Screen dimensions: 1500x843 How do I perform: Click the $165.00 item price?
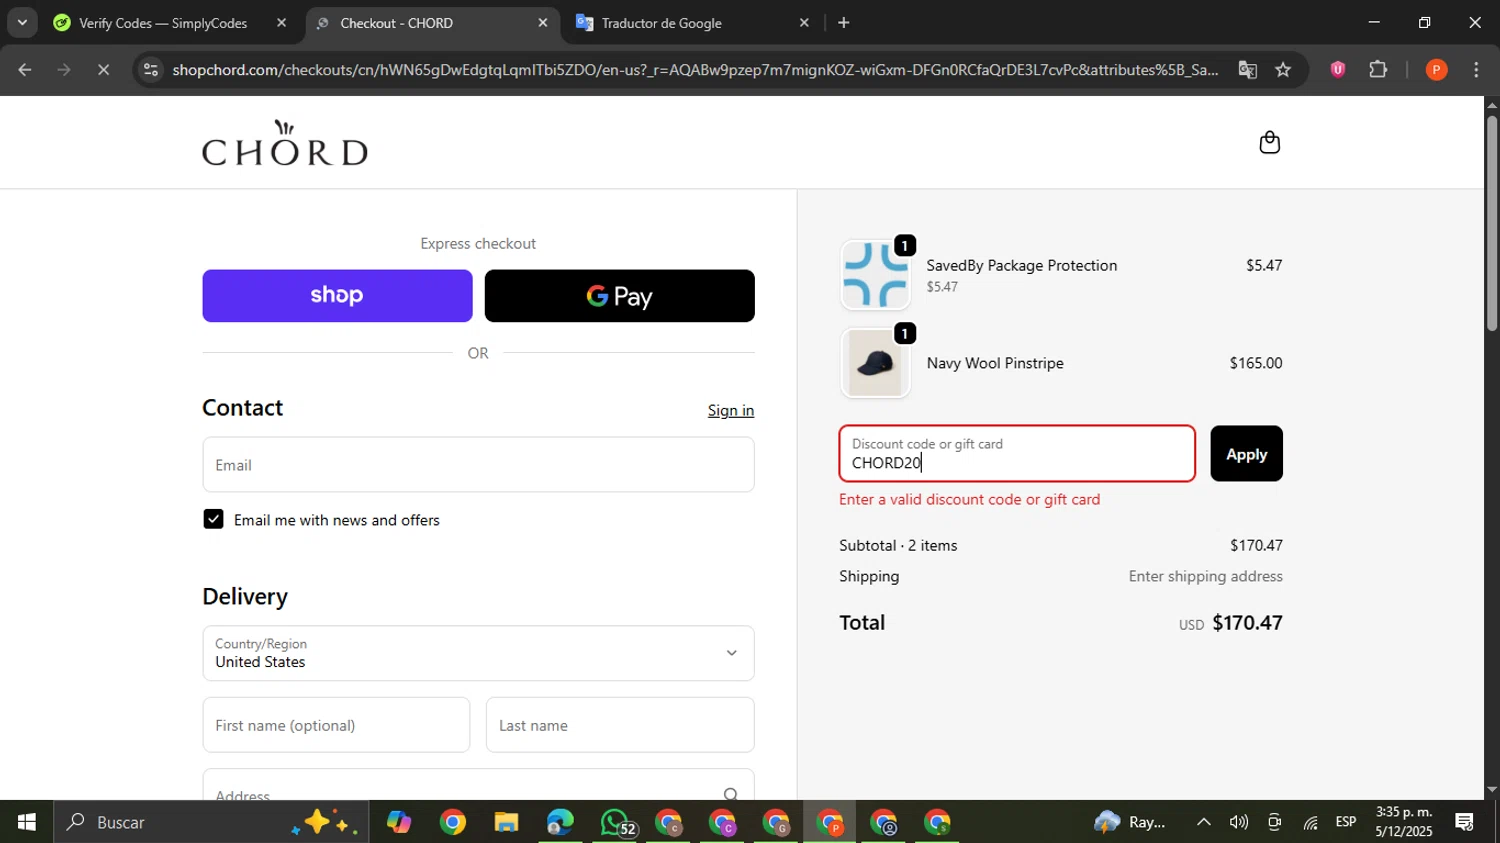coord(1256,363)
